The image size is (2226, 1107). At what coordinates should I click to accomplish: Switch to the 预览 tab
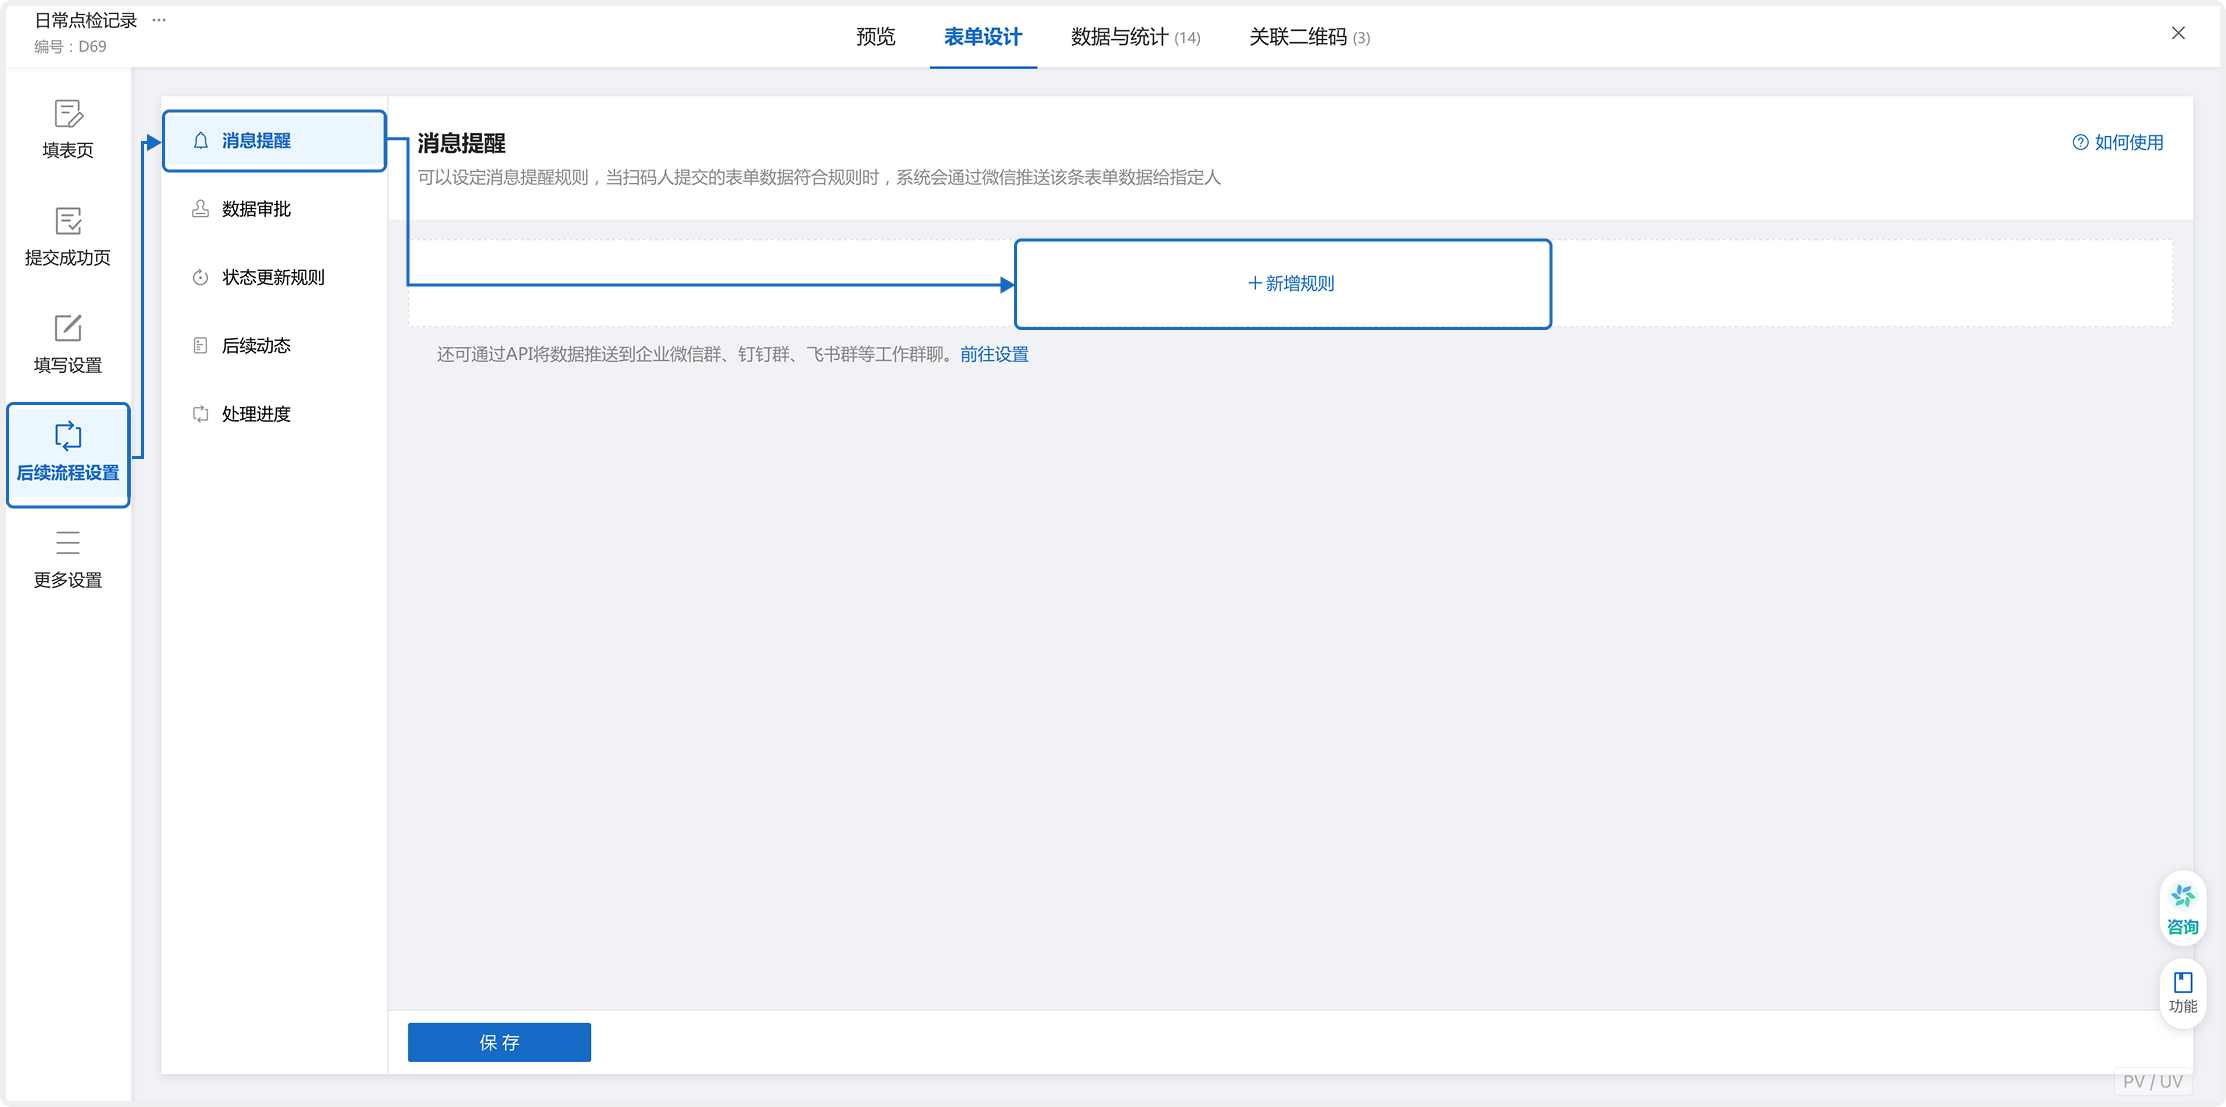point(874,36)
